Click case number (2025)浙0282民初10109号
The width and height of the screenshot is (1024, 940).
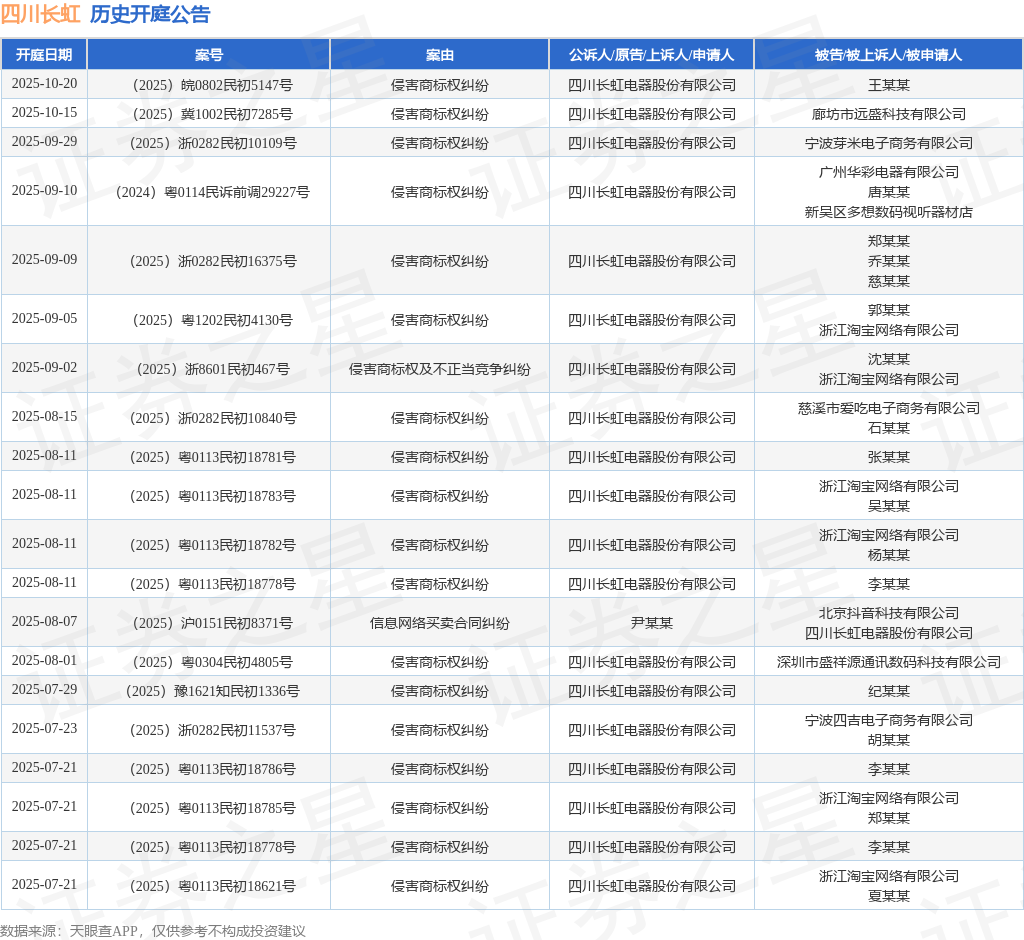tap(213, 142)
